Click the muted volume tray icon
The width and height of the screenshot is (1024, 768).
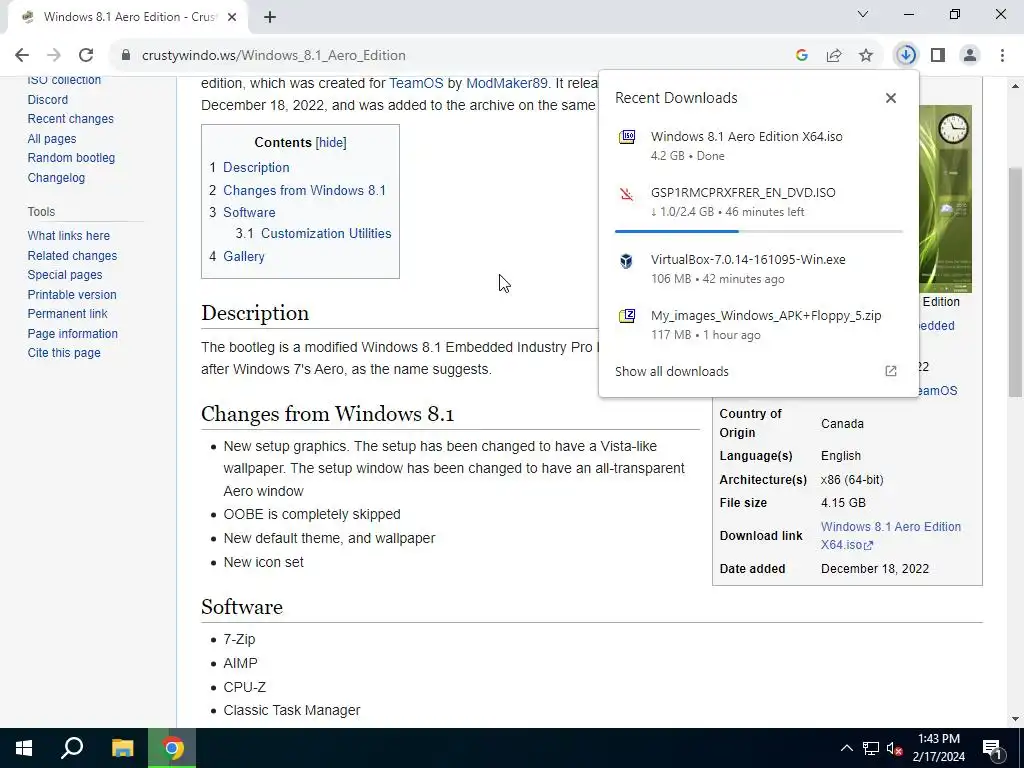(894, 748)
